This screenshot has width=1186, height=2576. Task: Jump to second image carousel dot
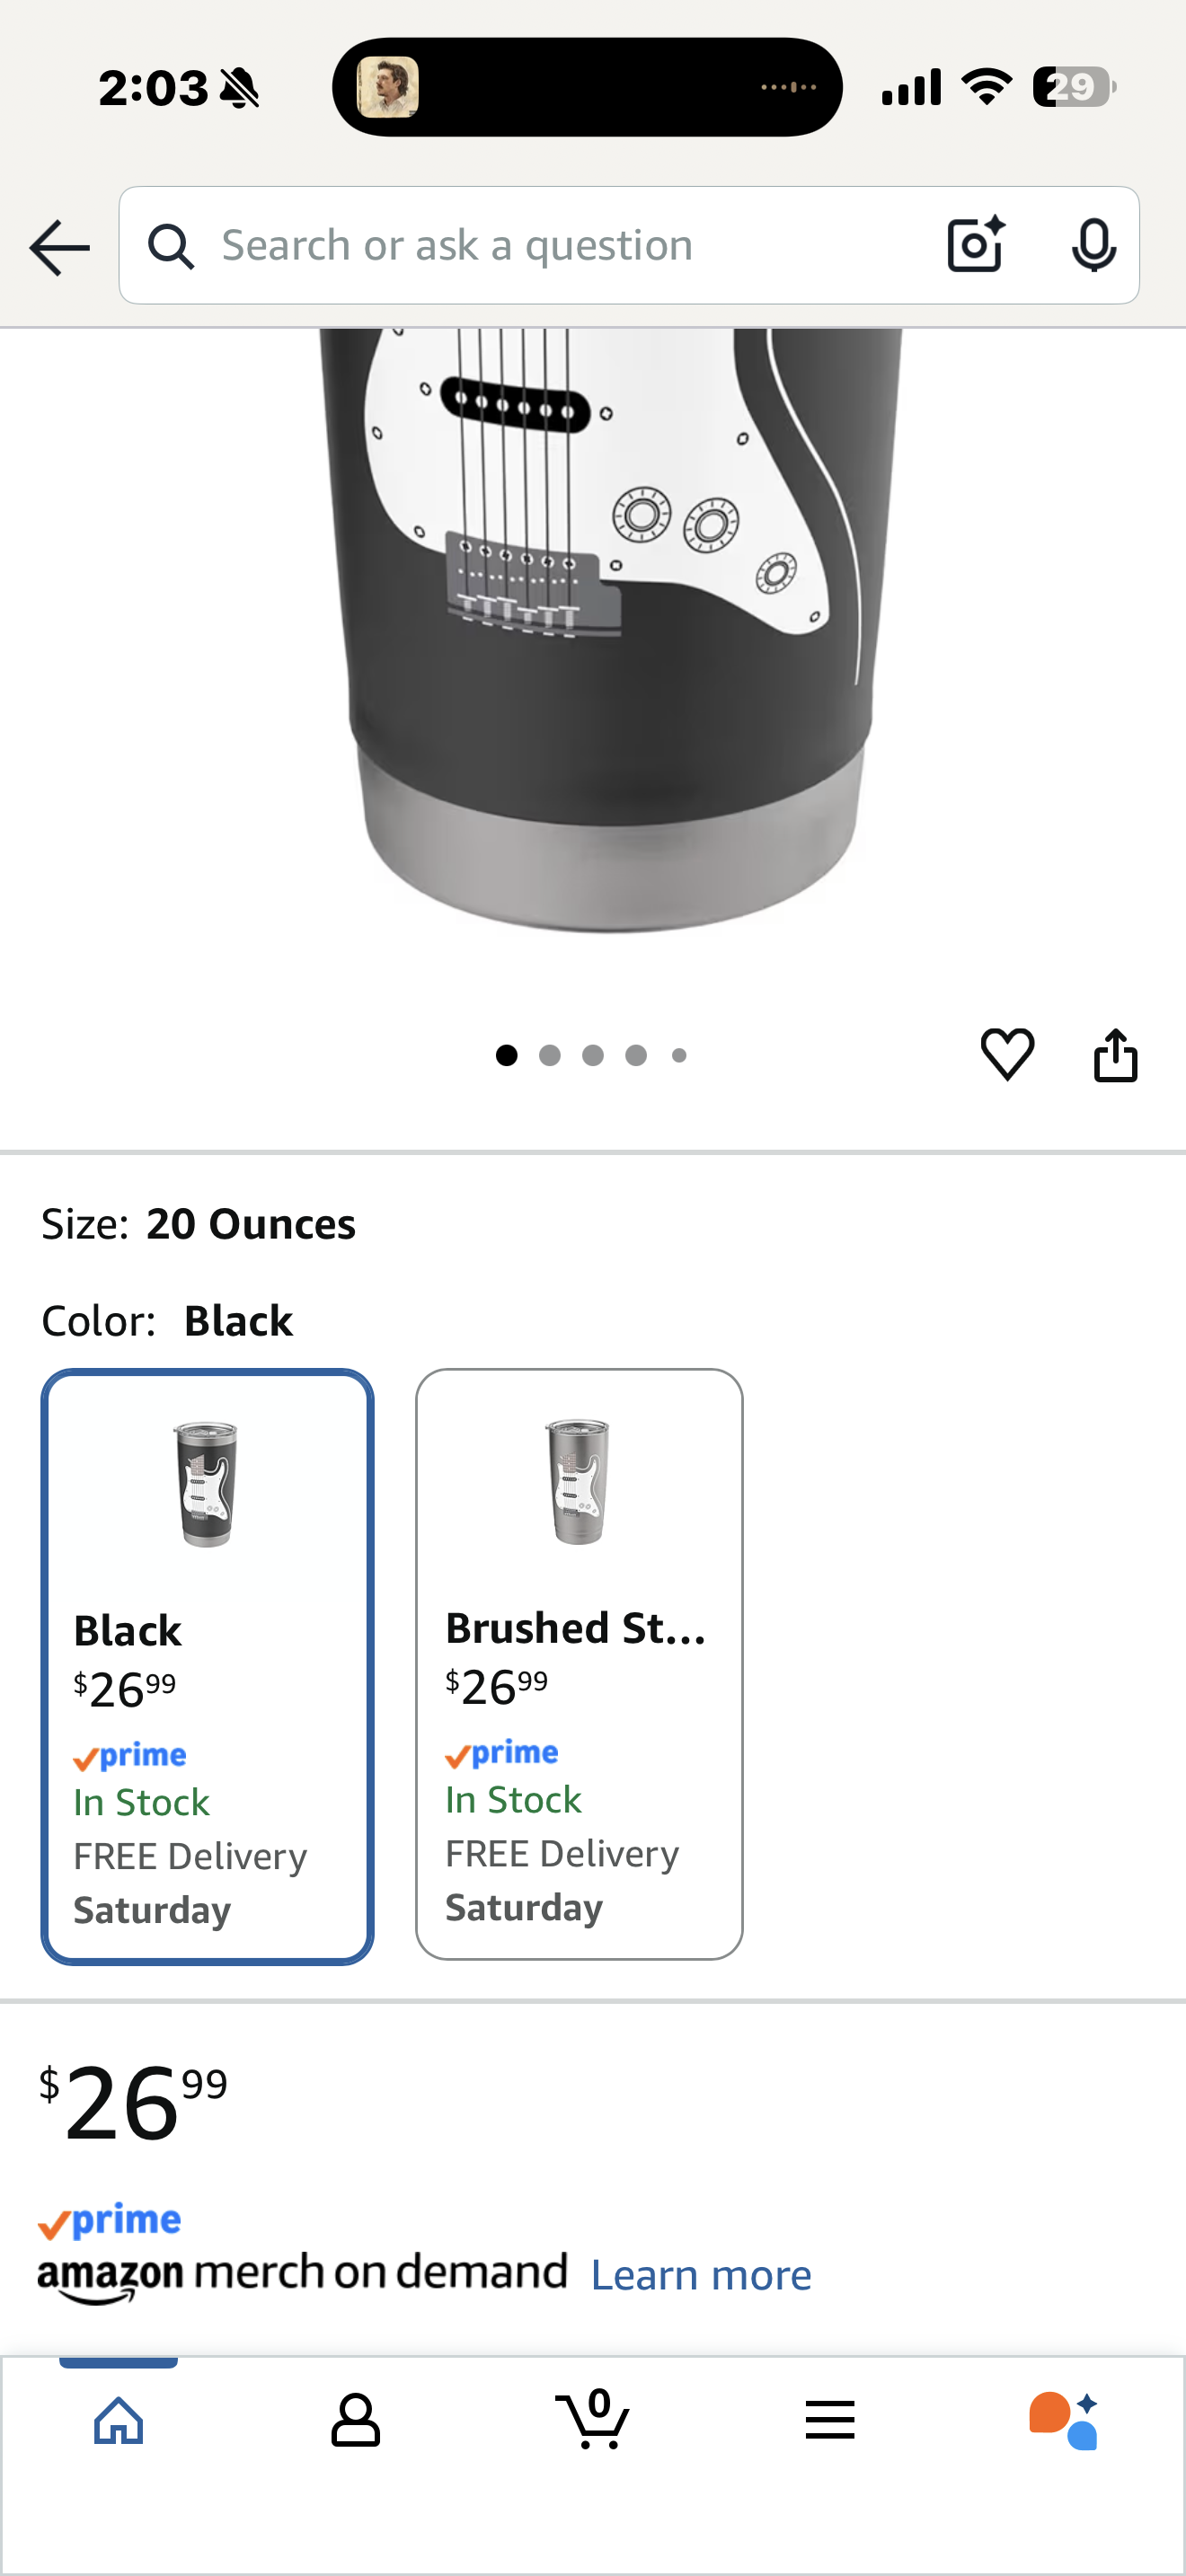pyautogui.click(x=550, y=1055)
